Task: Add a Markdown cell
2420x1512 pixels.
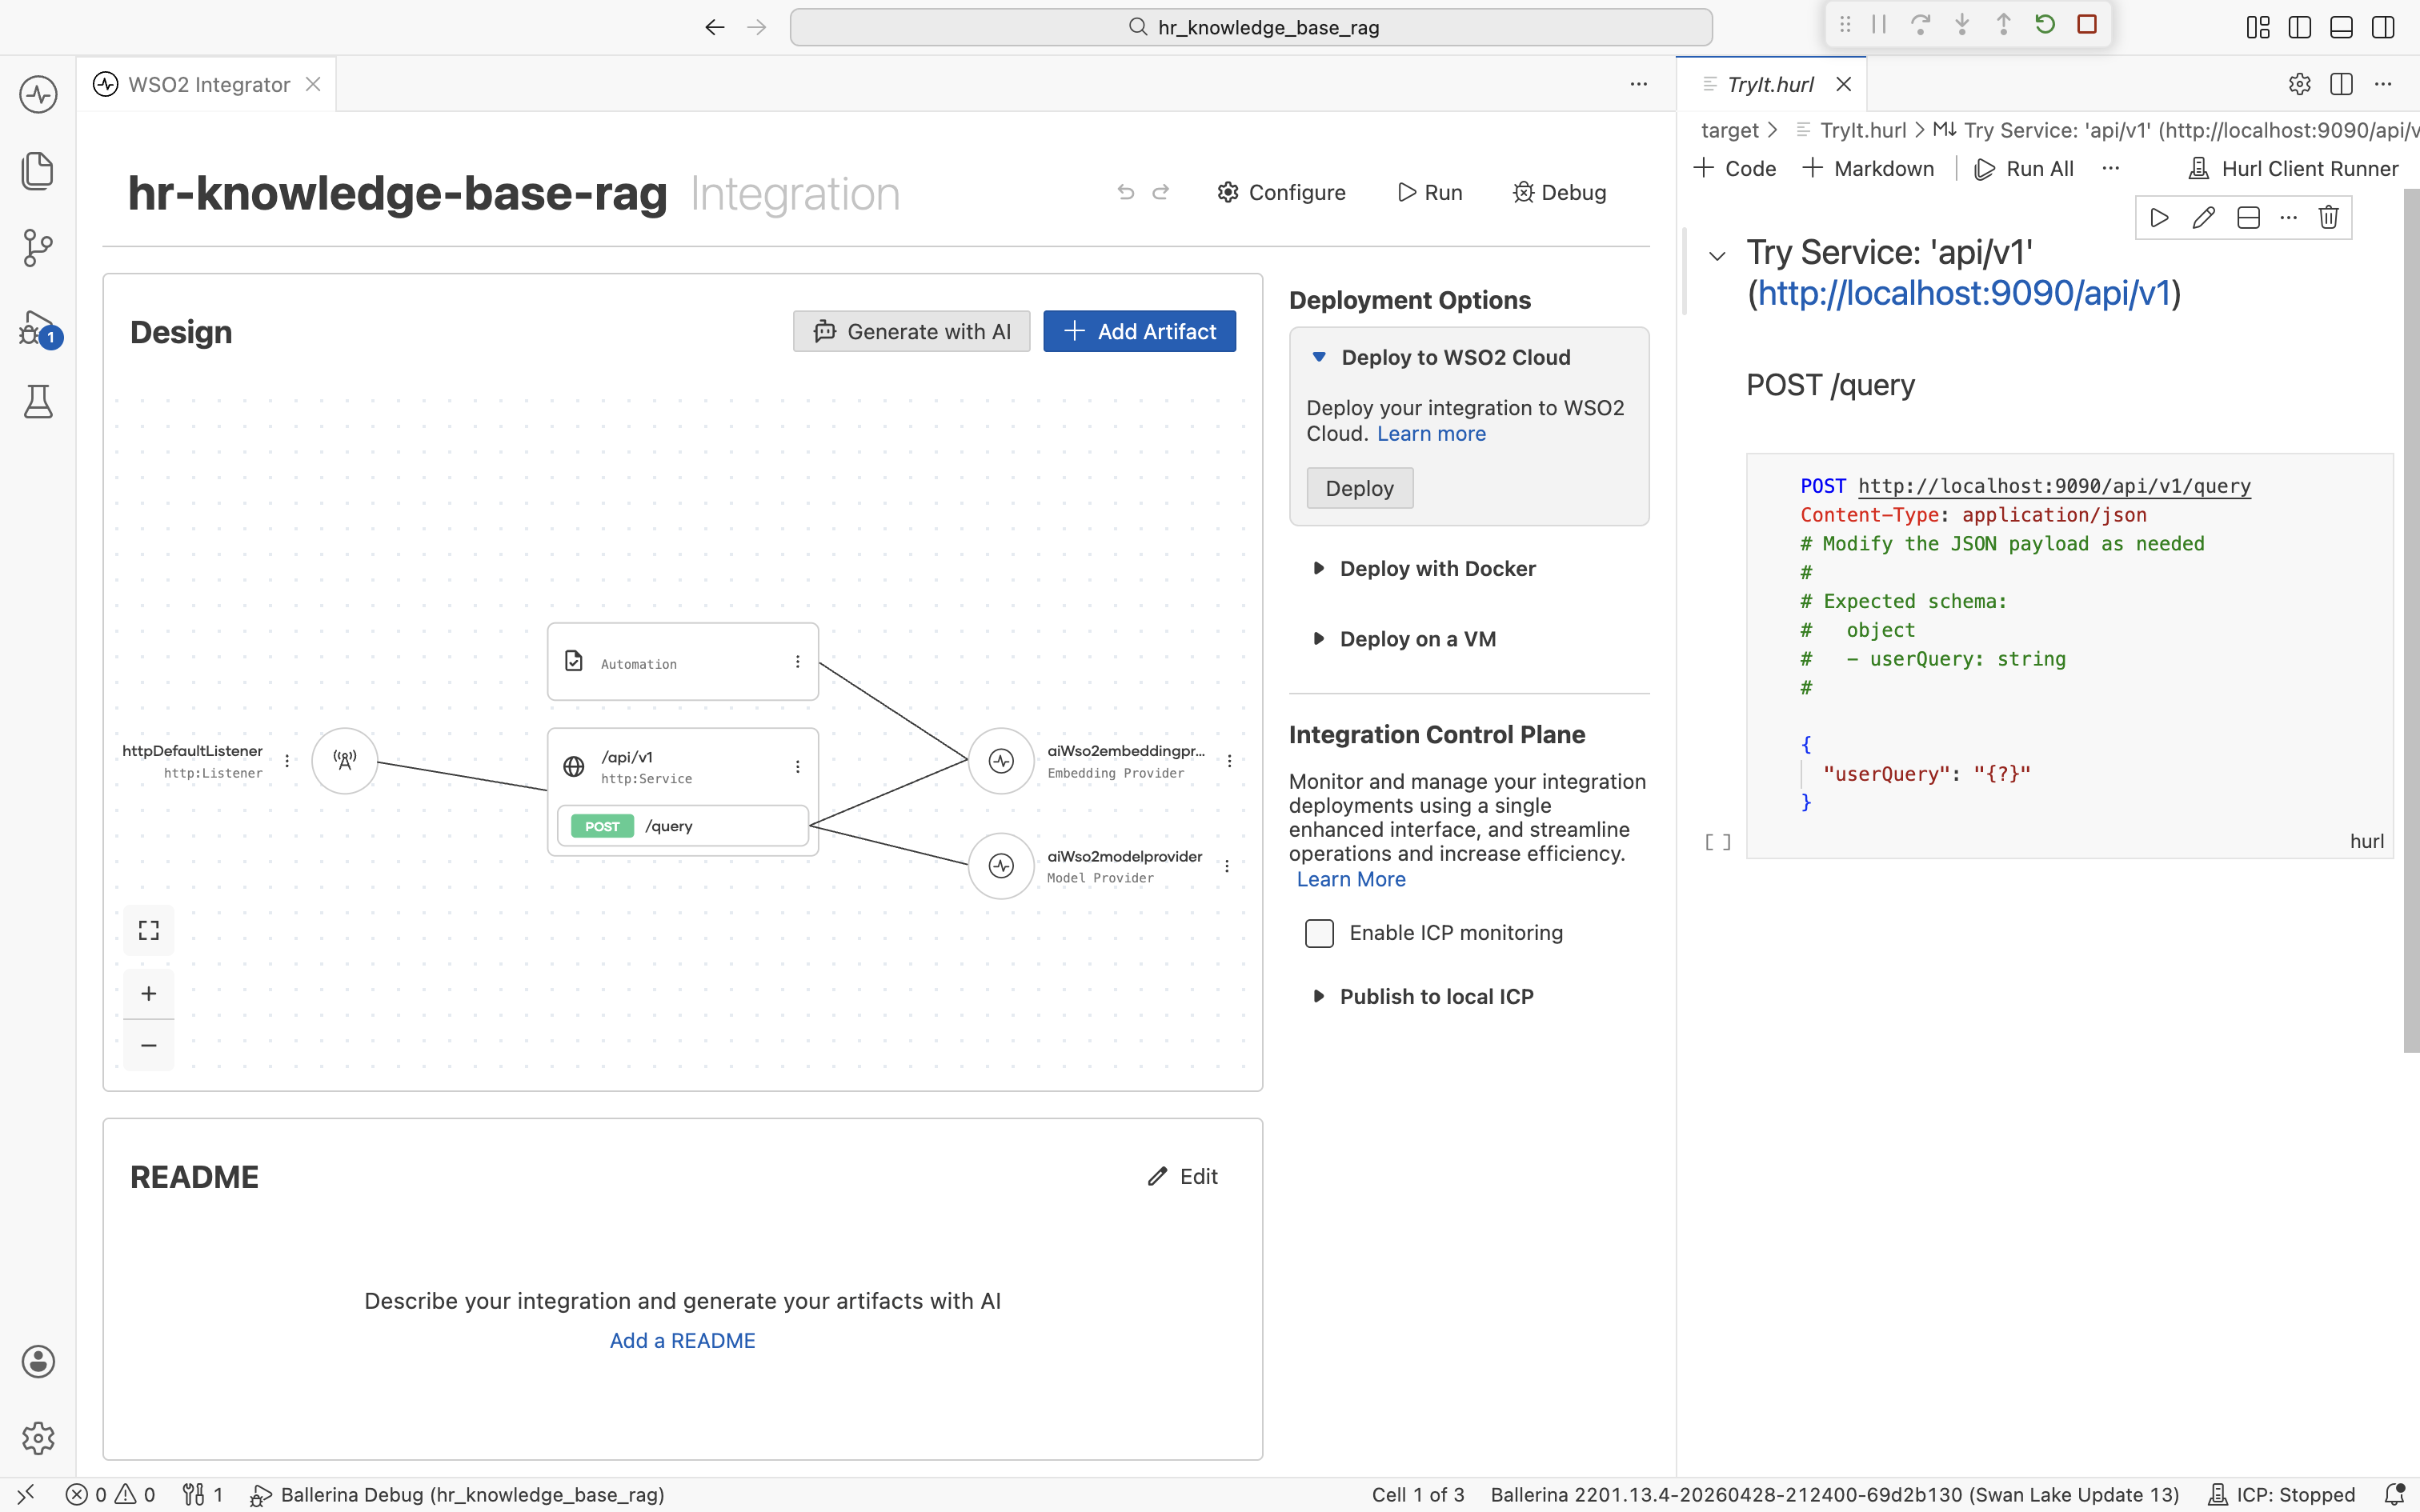Action: coord(1868,168)
